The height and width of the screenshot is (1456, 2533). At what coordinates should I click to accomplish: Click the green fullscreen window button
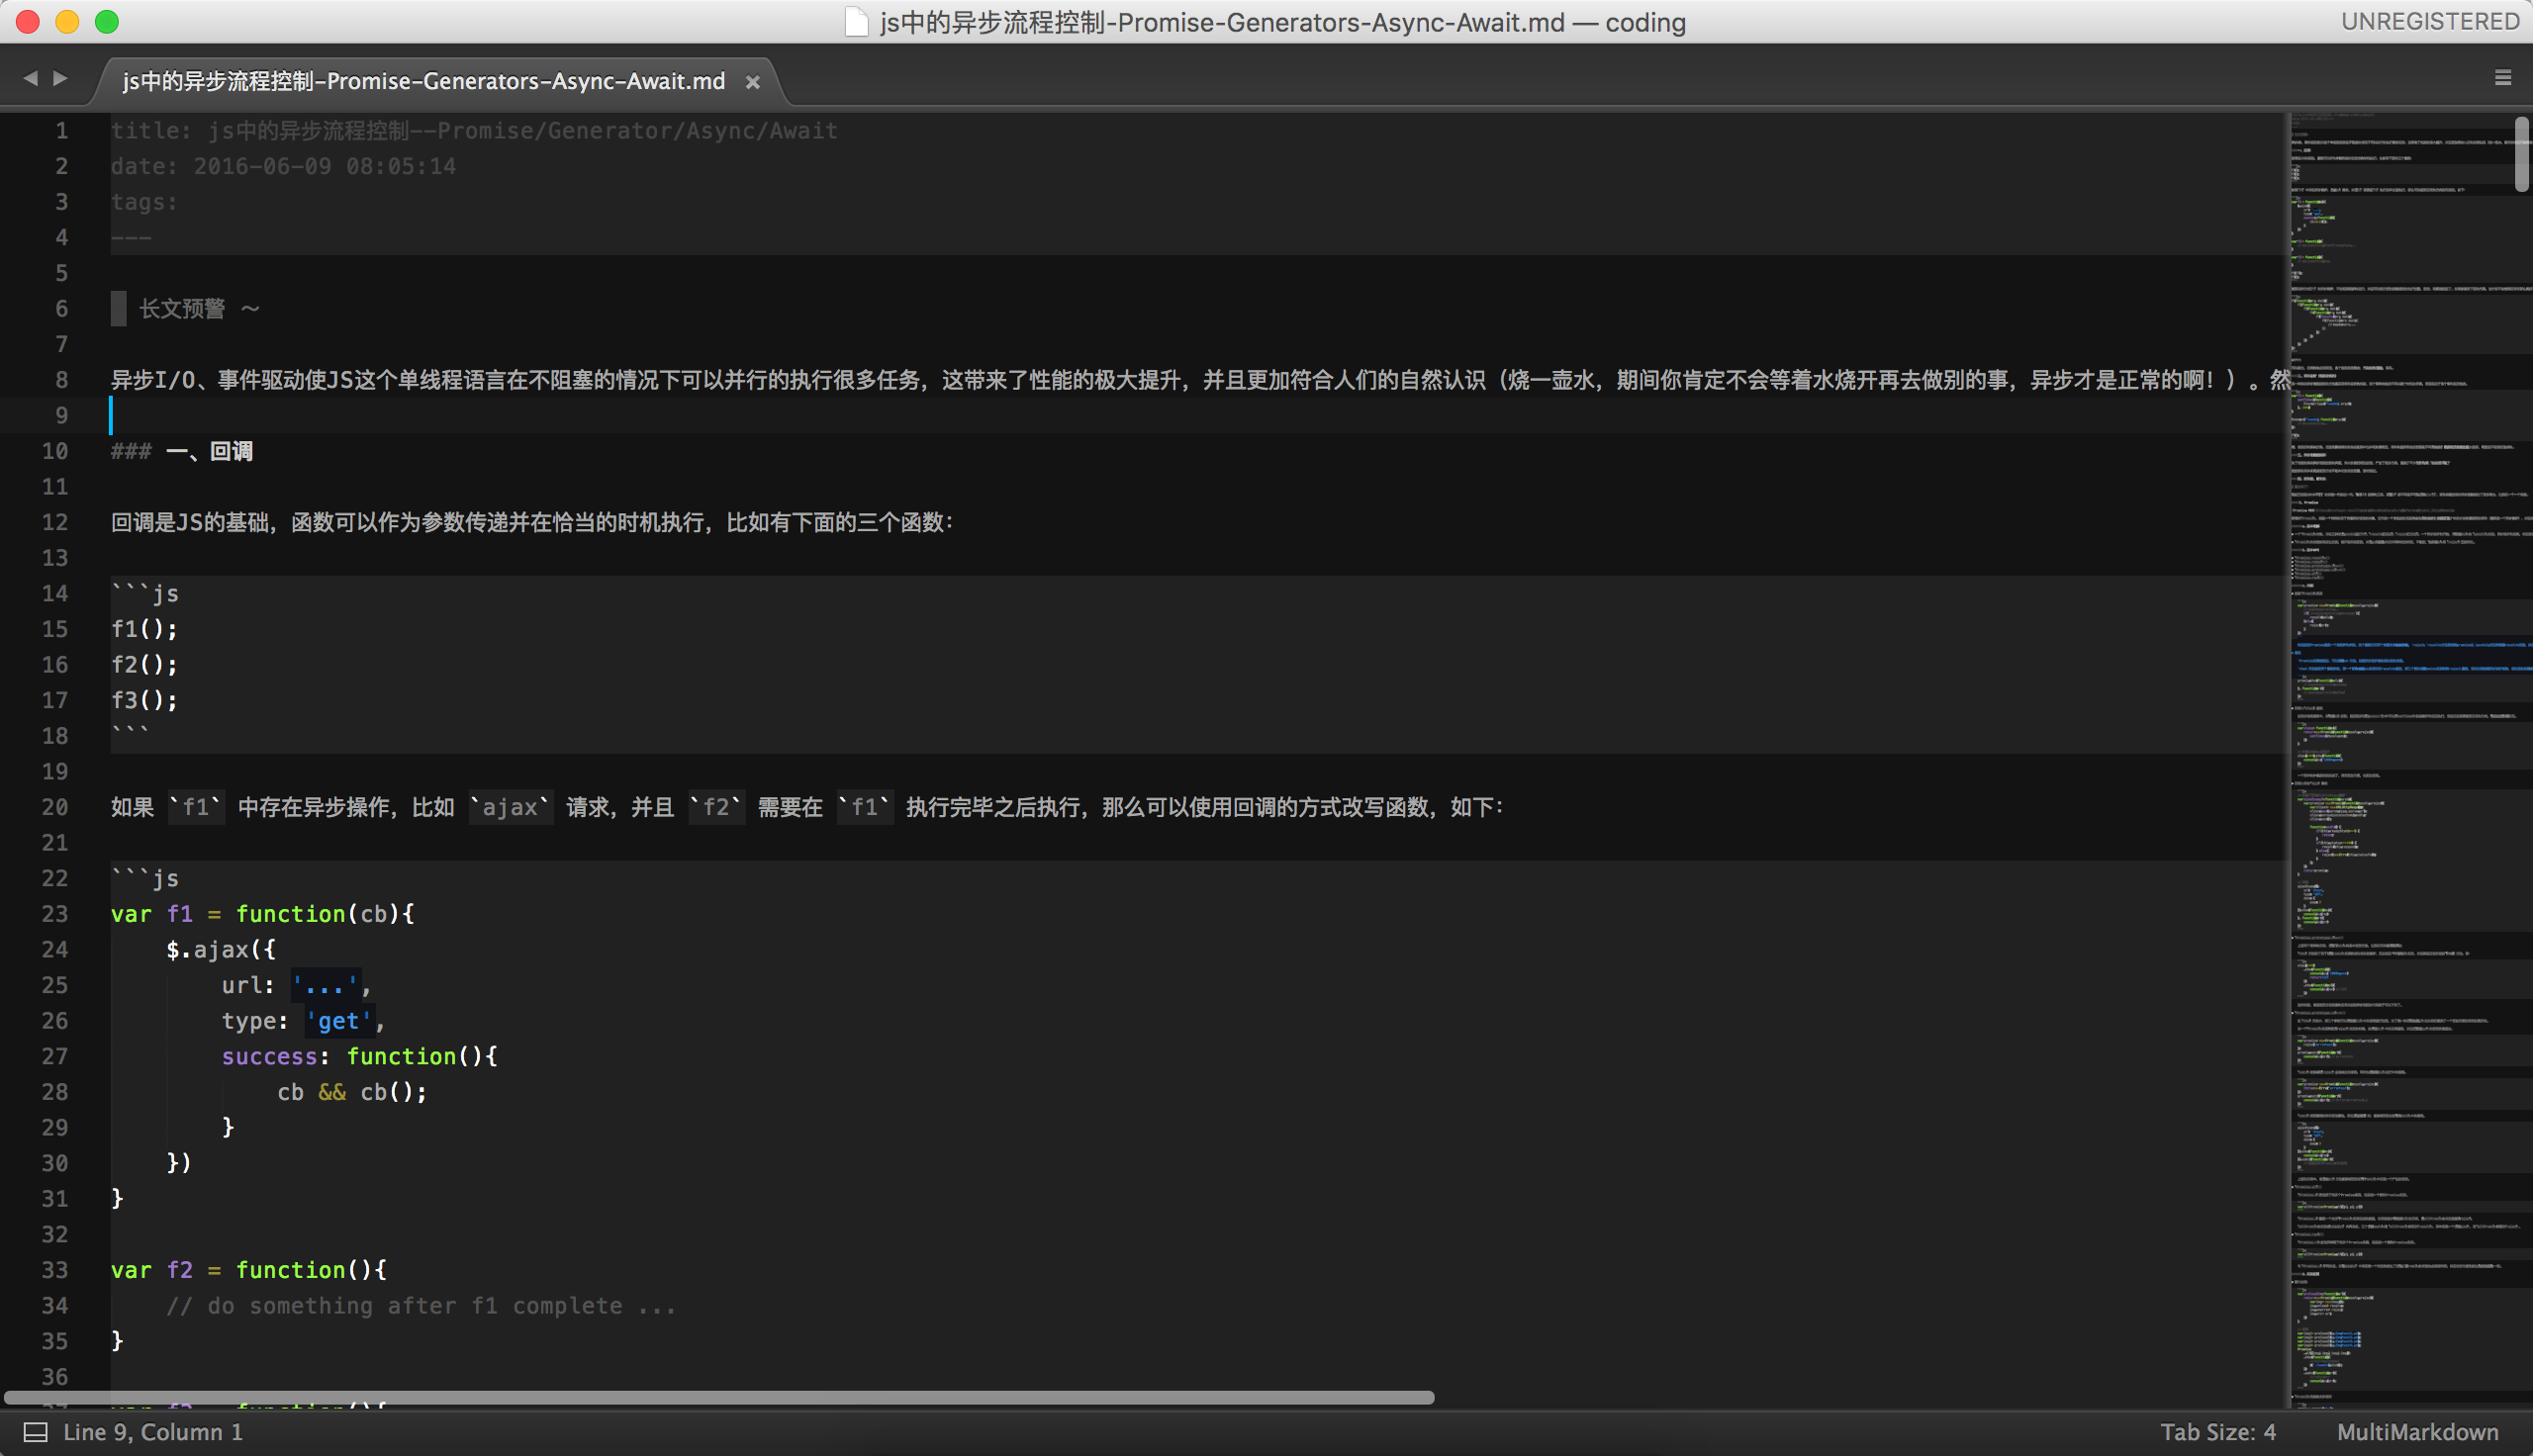tap(107, 22)
